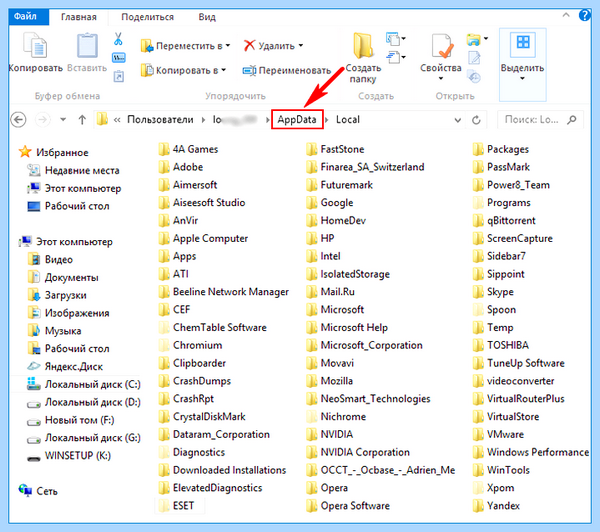Select Изображения in the navigation pane
This screenshot has width=600, height=532.
69,312
